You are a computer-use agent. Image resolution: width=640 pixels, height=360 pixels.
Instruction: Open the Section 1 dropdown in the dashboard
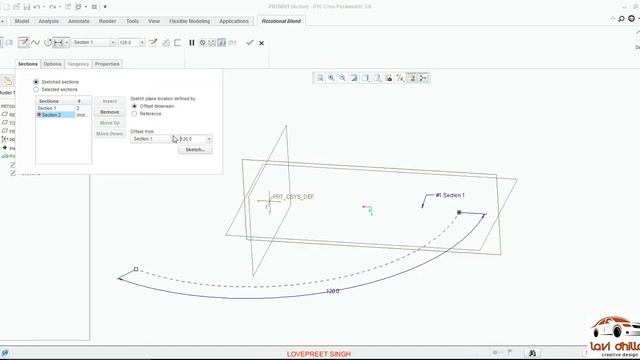93,42
